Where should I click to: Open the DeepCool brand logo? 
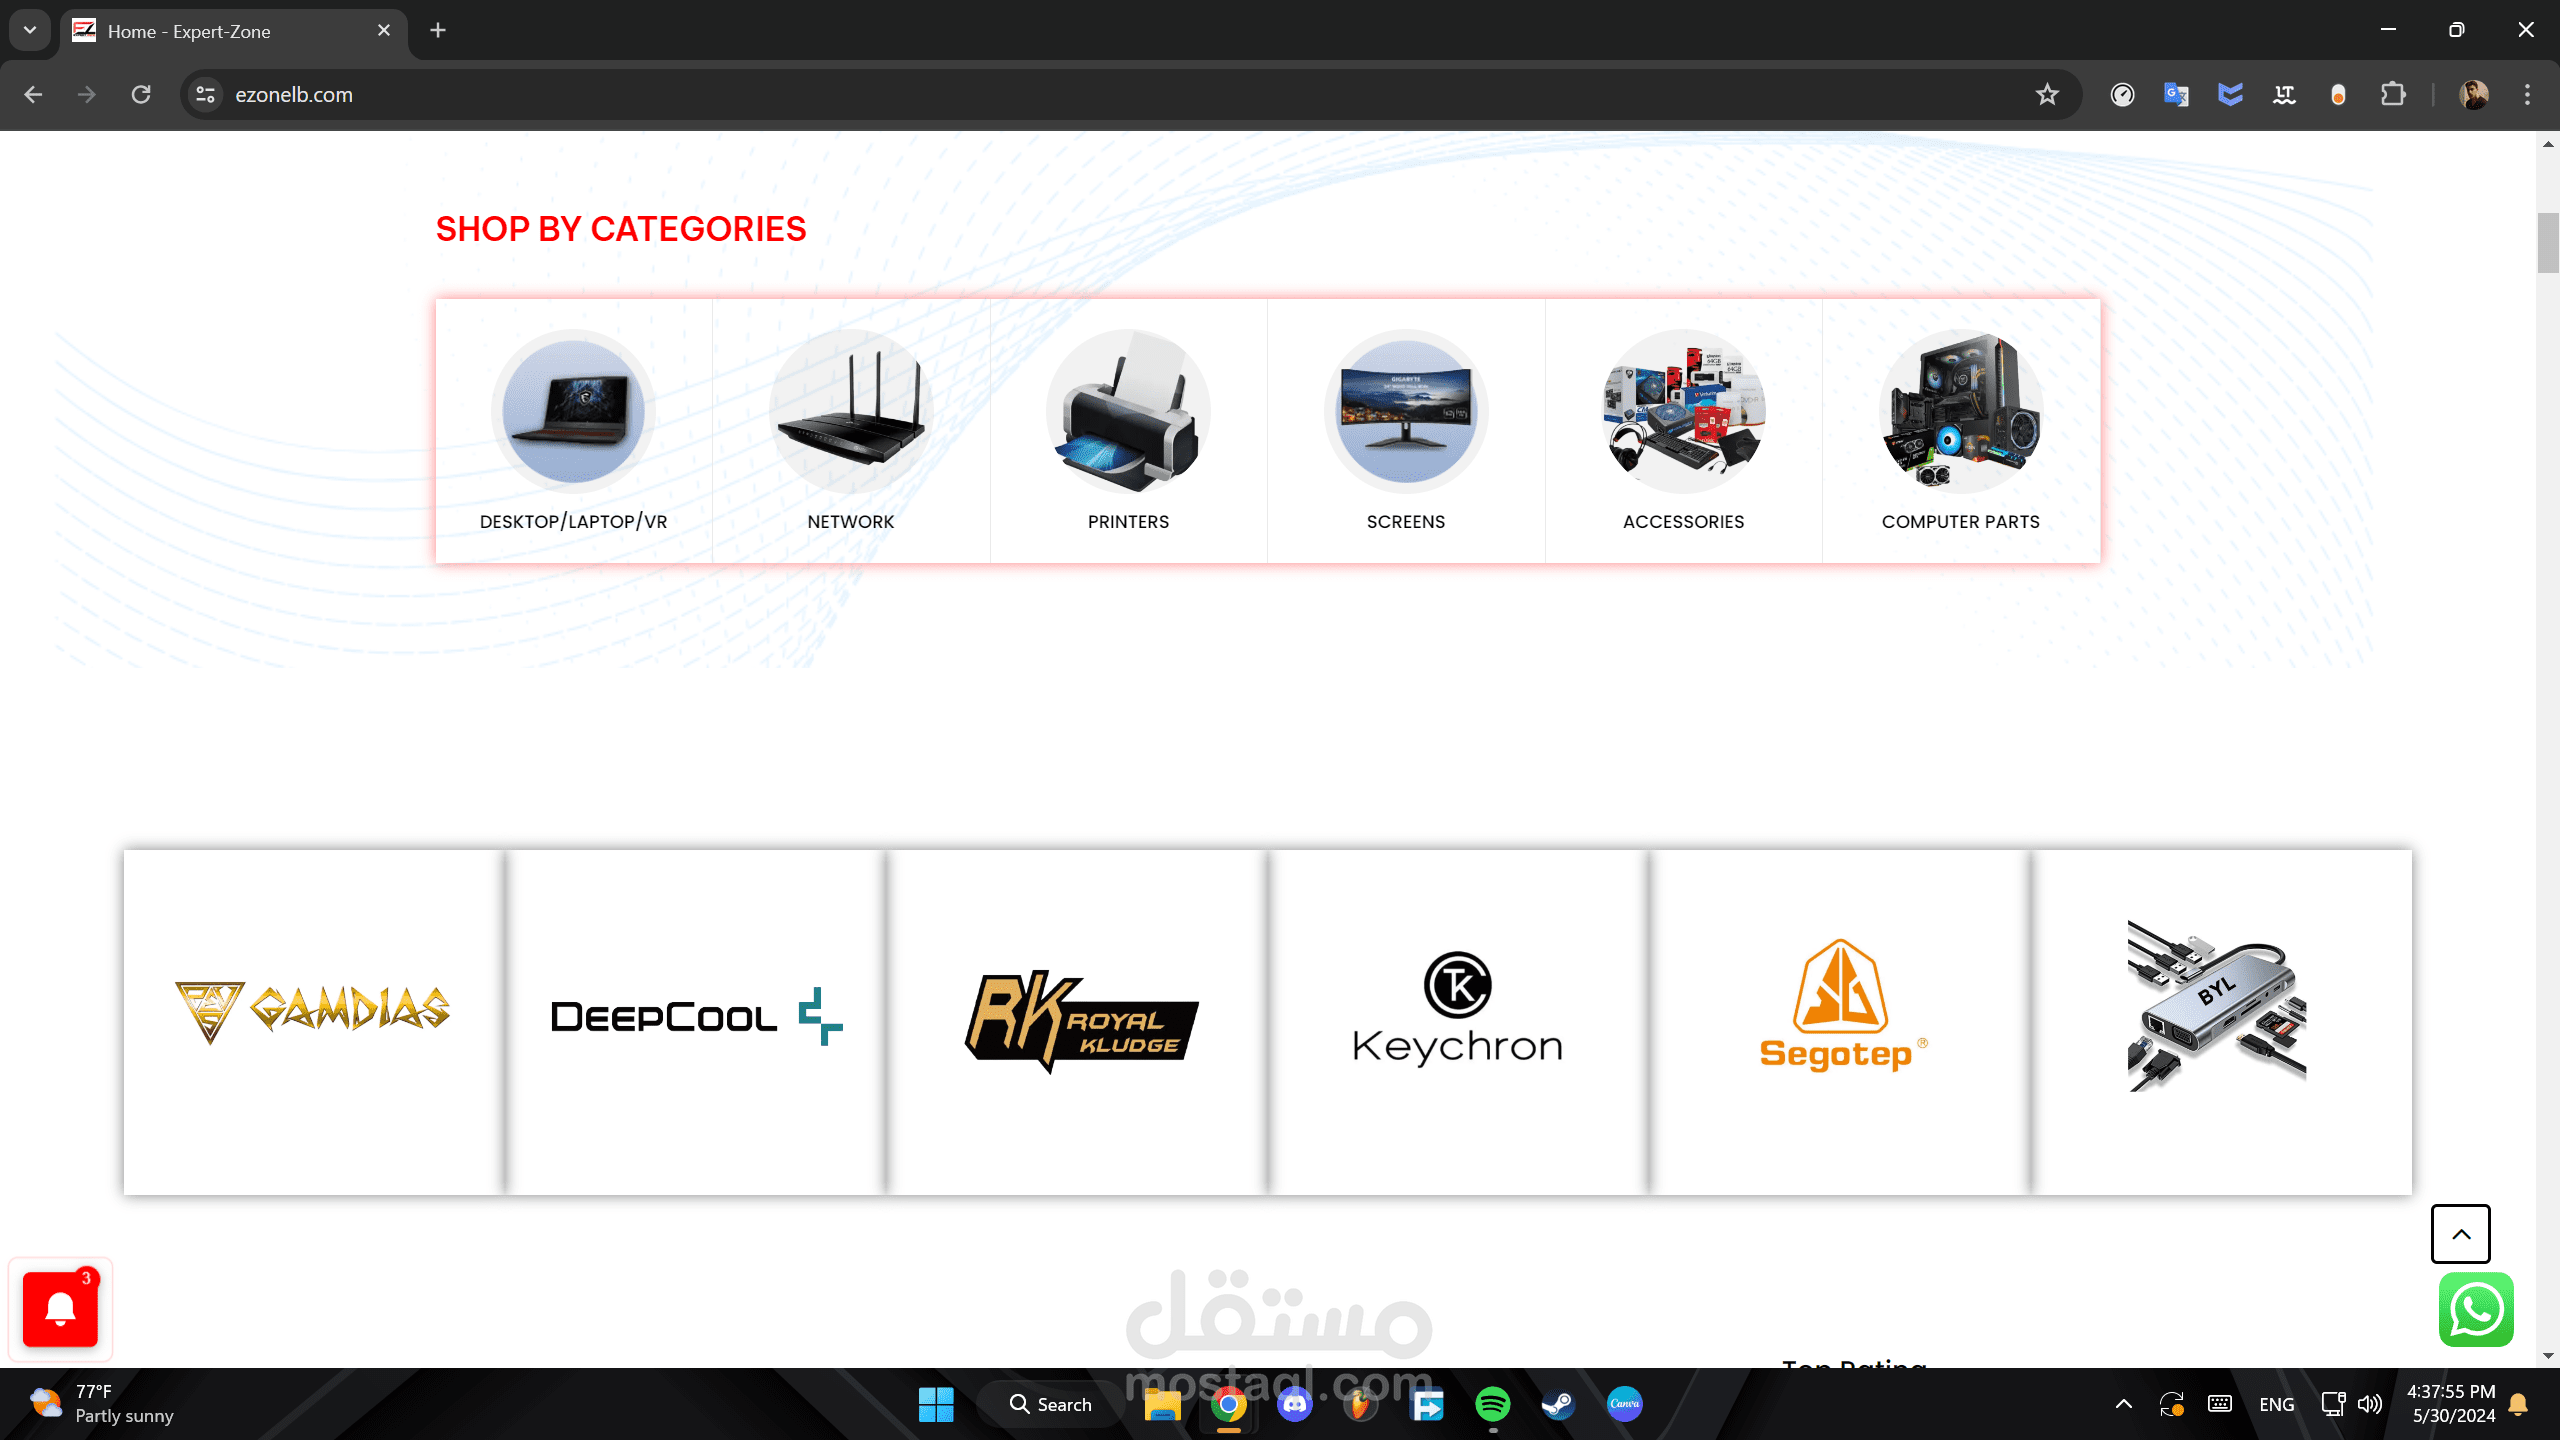click(x=696, y=1017)
